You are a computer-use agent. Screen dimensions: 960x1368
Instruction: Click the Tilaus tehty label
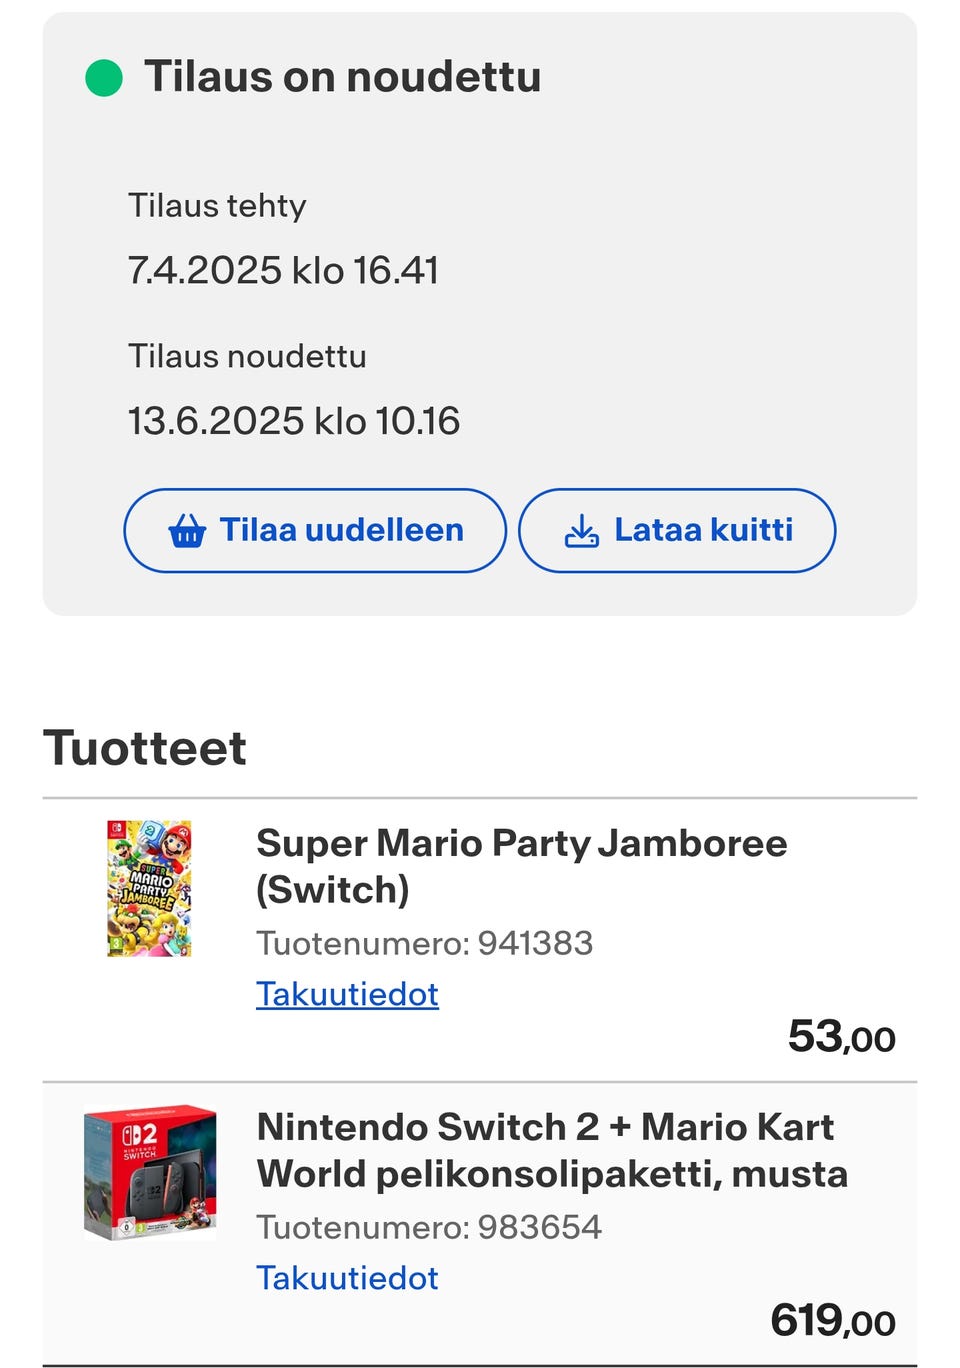[217, 206]
